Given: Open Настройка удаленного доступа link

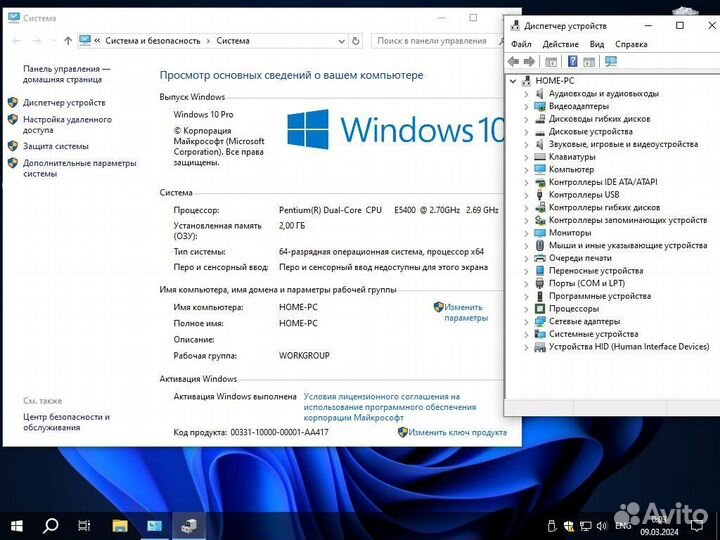Looking at the screenshot, I should pyautogui.click(x=68, y=124).
